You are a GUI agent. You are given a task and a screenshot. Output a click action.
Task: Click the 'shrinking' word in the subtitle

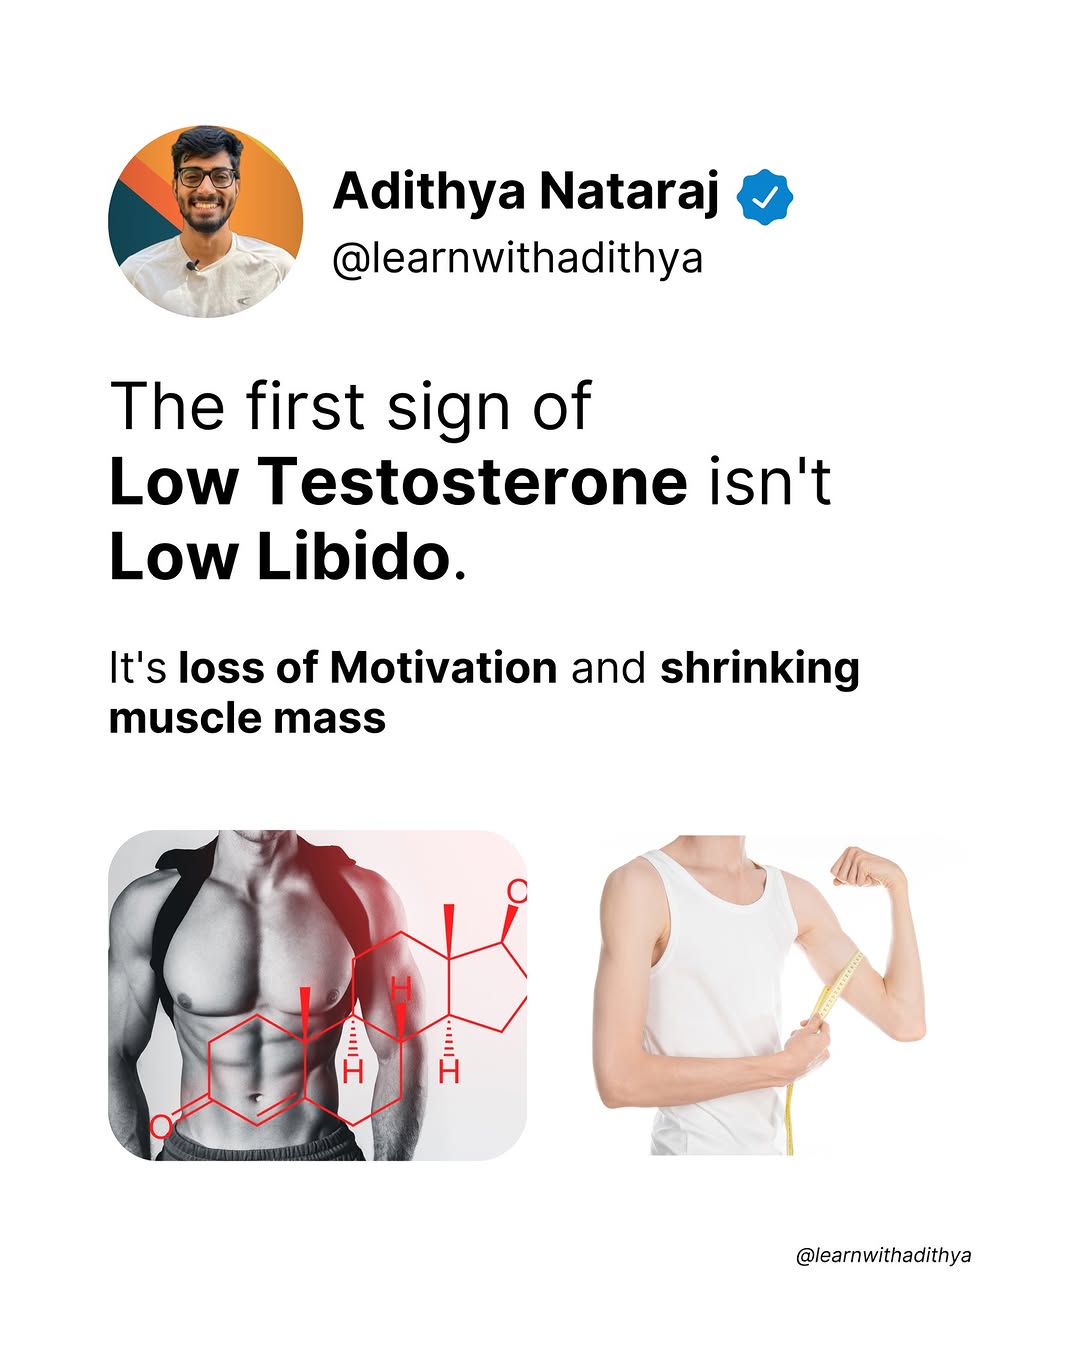point(759,670)
